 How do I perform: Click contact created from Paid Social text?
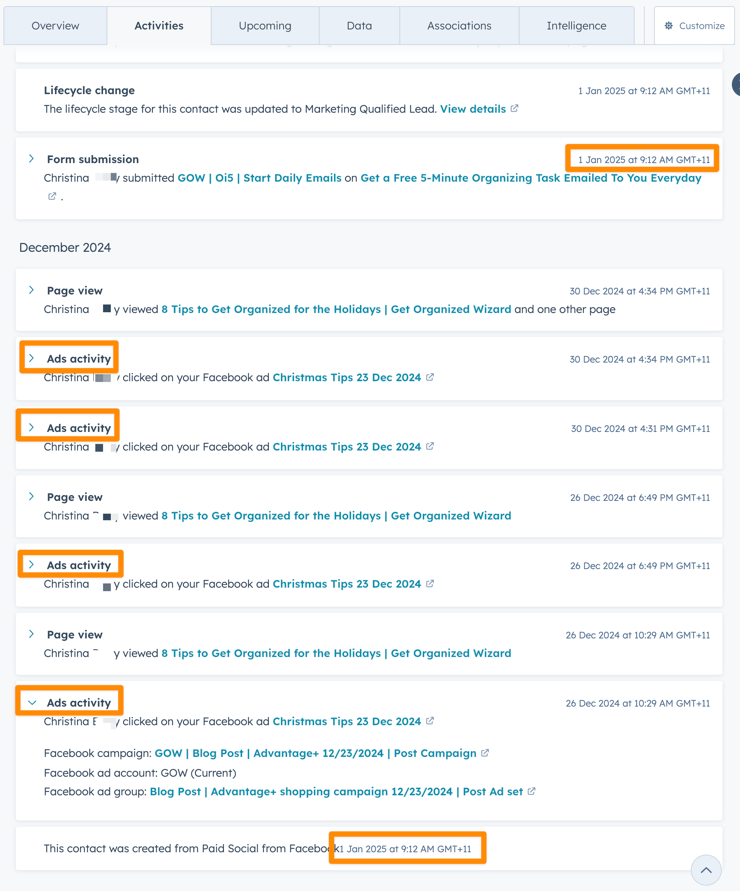coord(191,848)
